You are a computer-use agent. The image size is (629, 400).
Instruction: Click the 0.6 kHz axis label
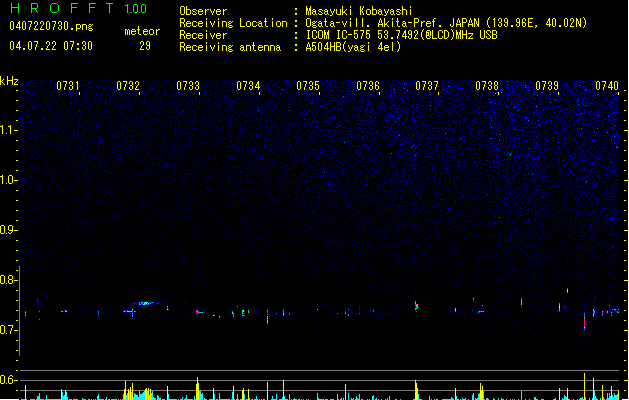tap(7, 380)
